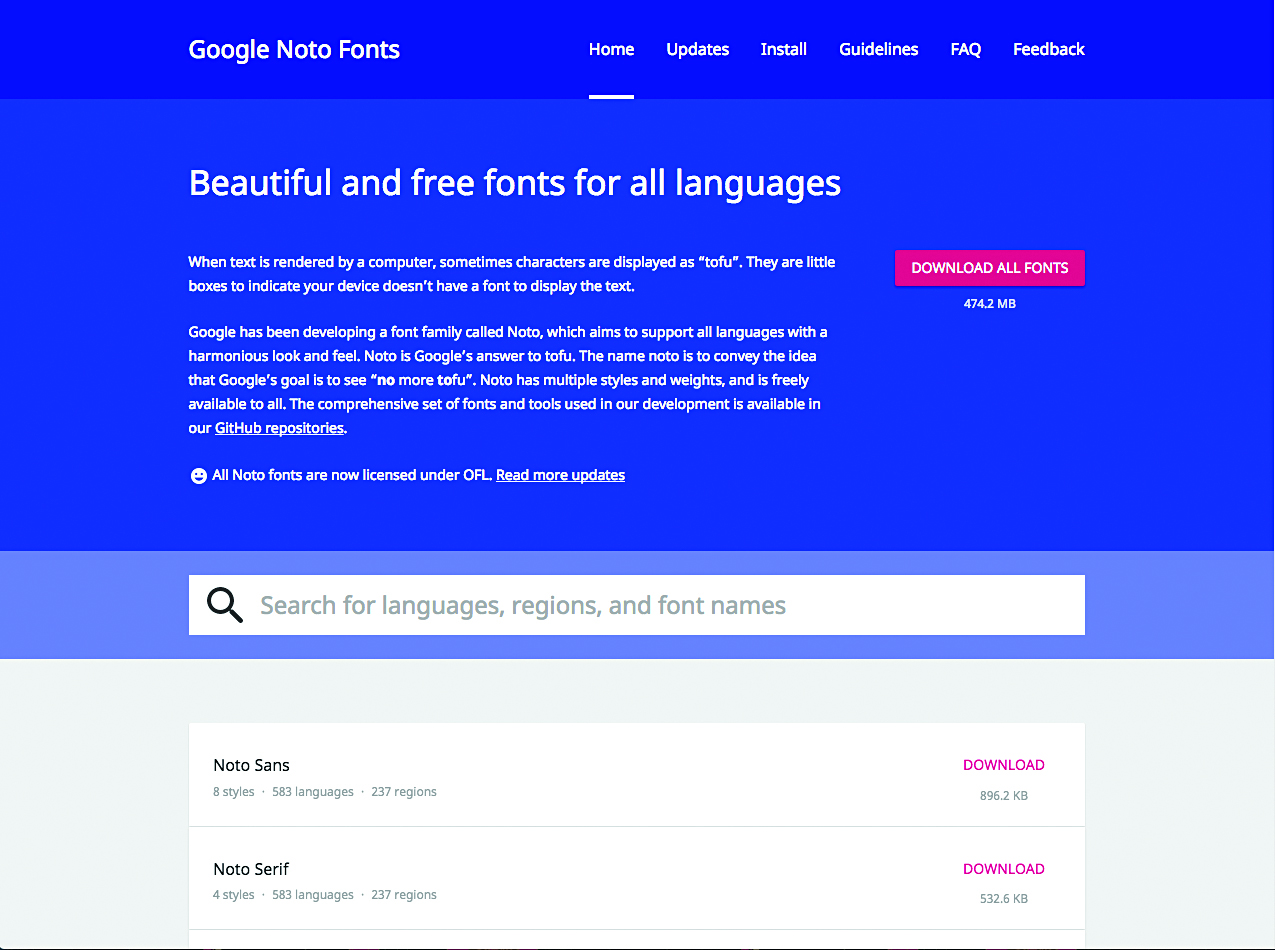The image size is (1275, 950).
Task: Go to the Updates page
Action: 698,49
